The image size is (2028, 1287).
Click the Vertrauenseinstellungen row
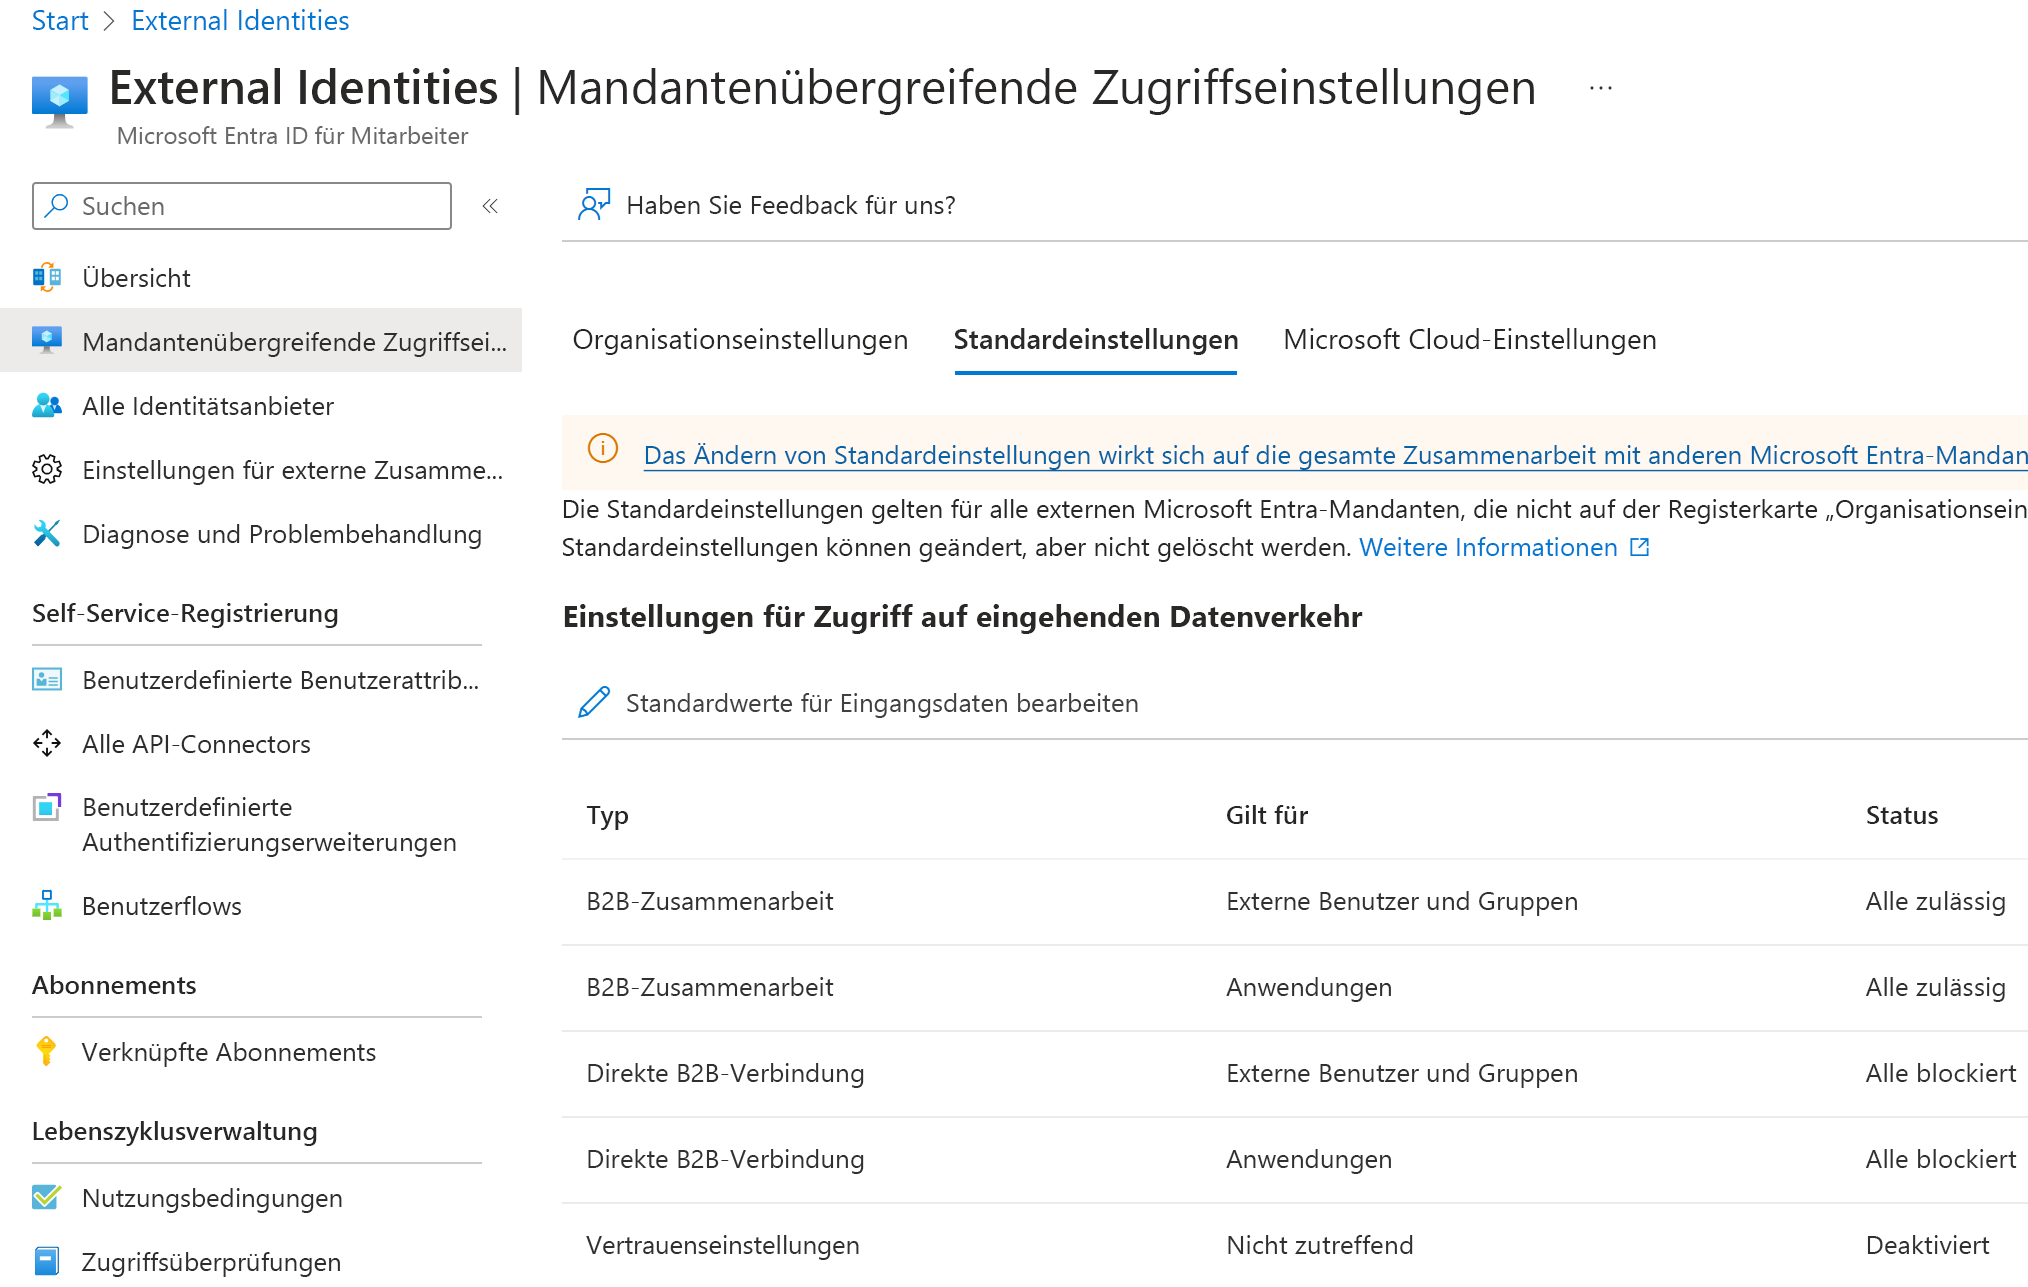point(1295,1245)
